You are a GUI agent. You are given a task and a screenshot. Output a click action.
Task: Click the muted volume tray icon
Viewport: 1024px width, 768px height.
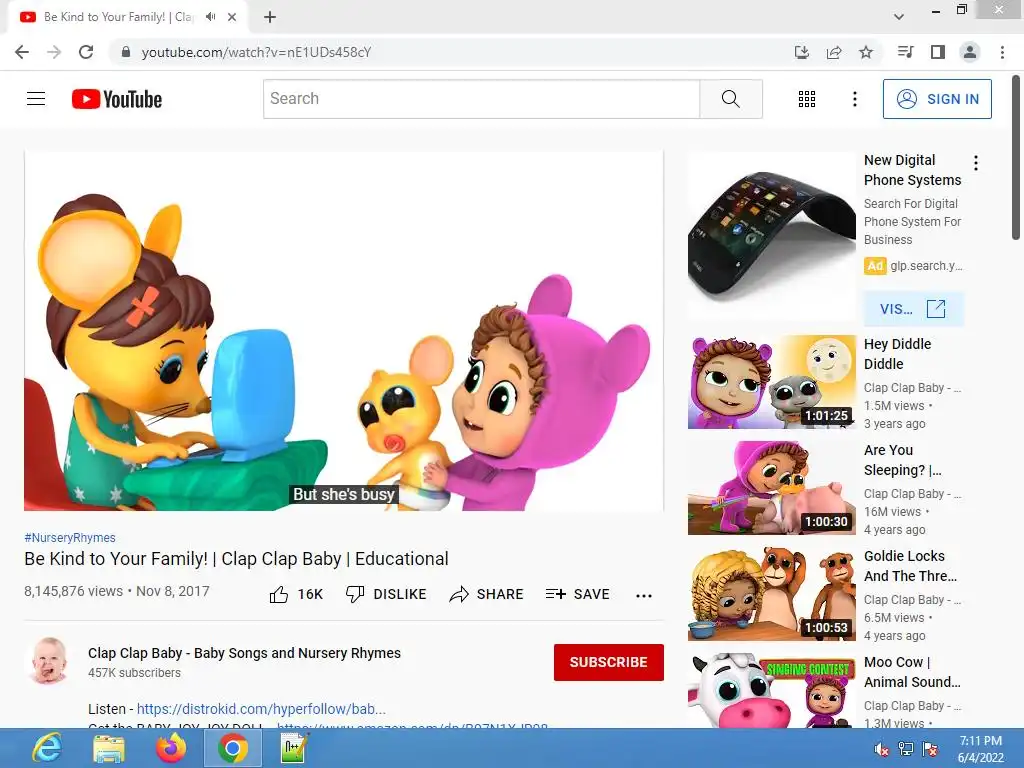[x=882, y=749]
